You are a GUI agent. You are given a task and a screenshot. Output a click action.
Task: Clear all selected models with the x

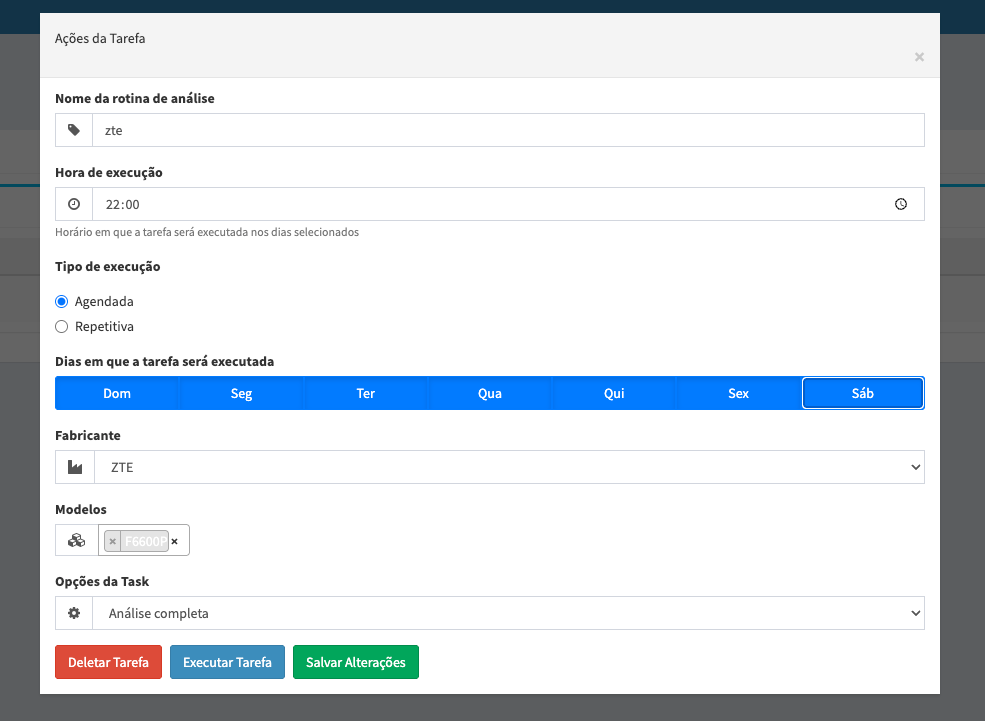[x=175, y=541]
